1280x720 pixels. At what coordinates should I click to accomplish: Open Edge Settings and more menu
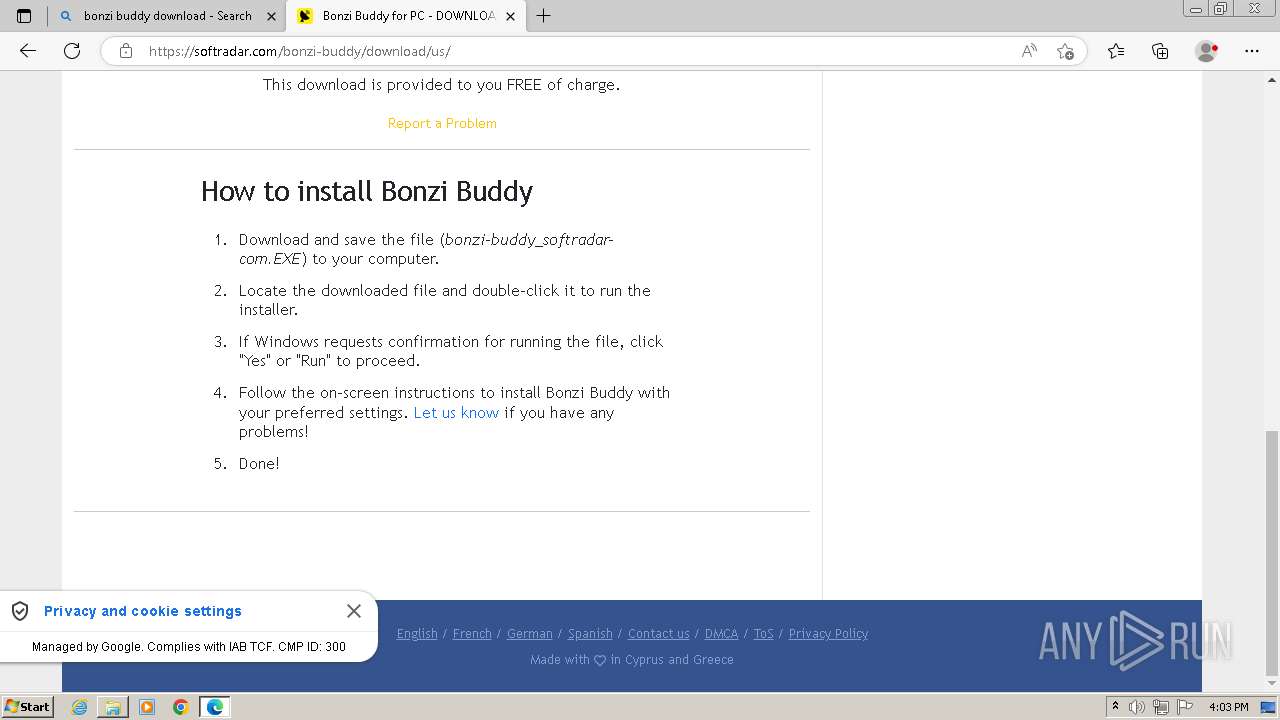click(x=1252, y=51)
